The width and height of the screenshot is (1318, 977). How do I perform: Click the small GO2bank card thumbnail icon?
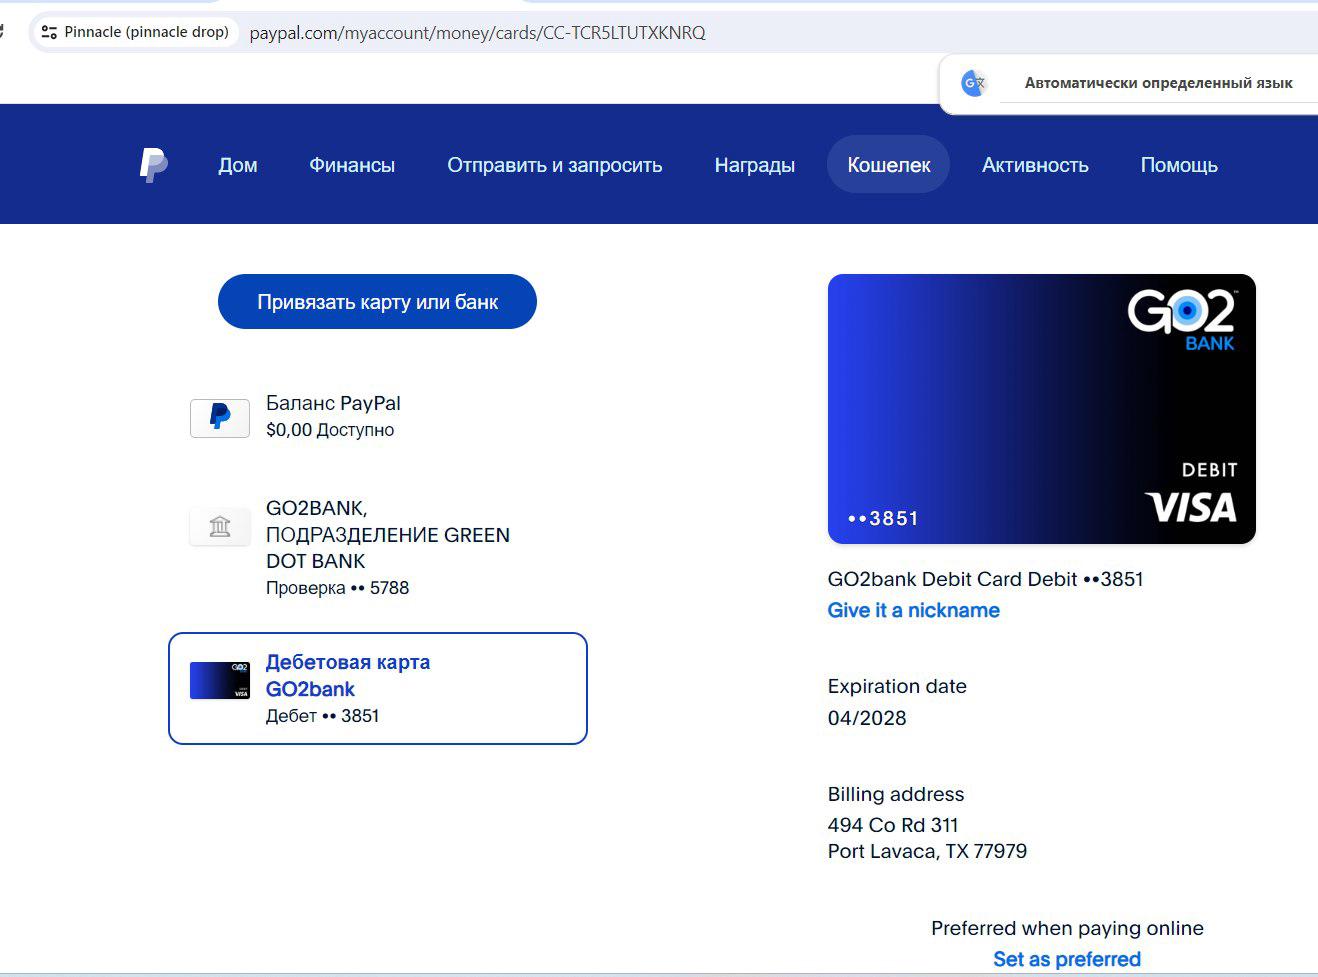(x=220, y=680)
